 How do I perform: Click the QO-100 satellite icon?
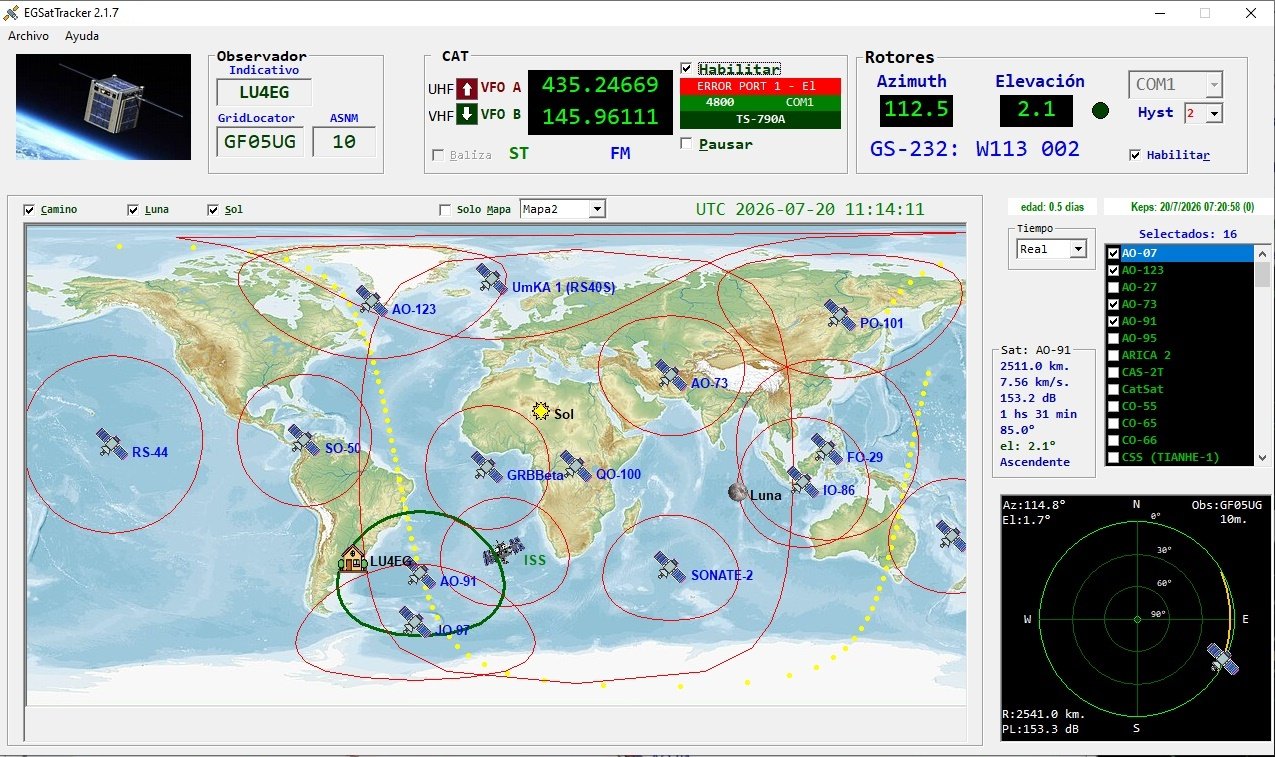(576, 466)
